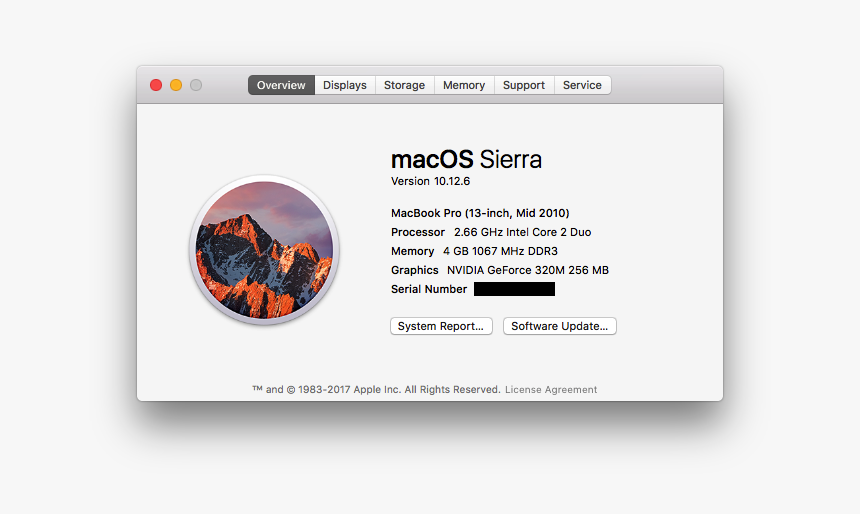Click the Processor label
The height and width of the screenshot is (514, 860).
click(418, 232)
